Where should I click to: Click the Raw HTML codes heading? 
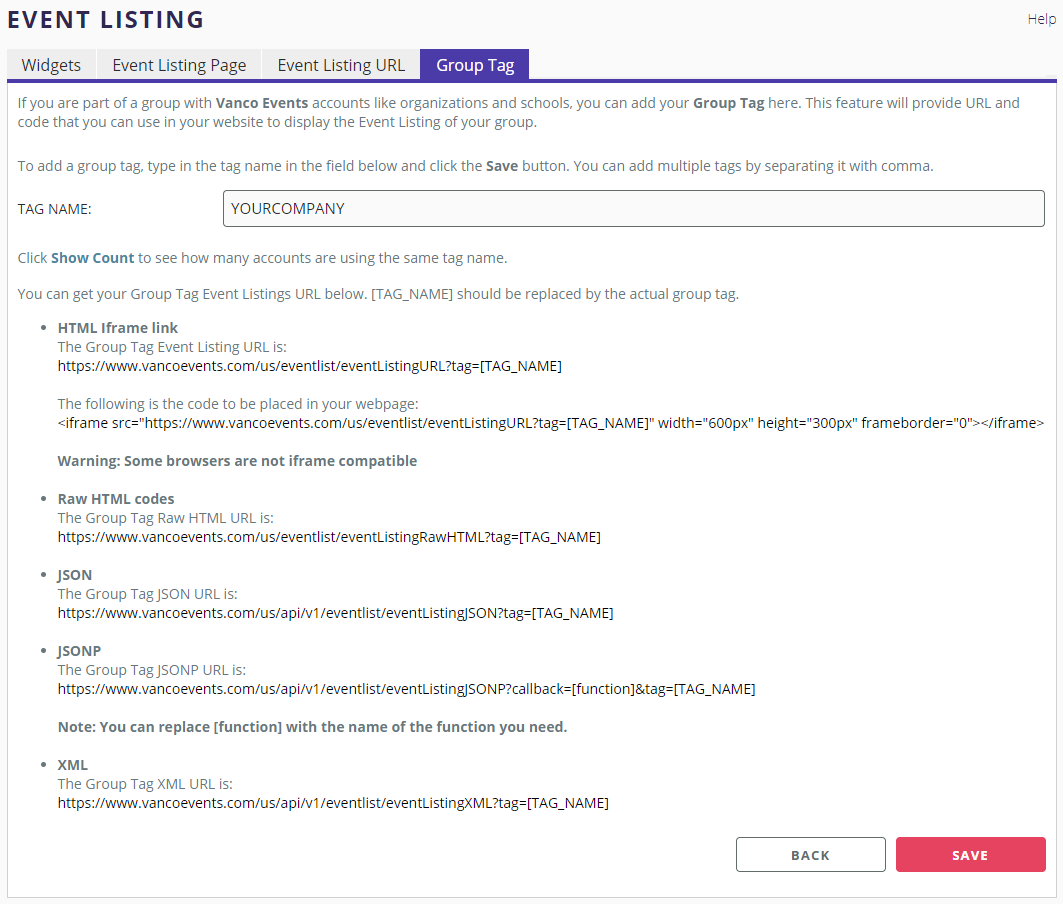[x=116, y=499]
